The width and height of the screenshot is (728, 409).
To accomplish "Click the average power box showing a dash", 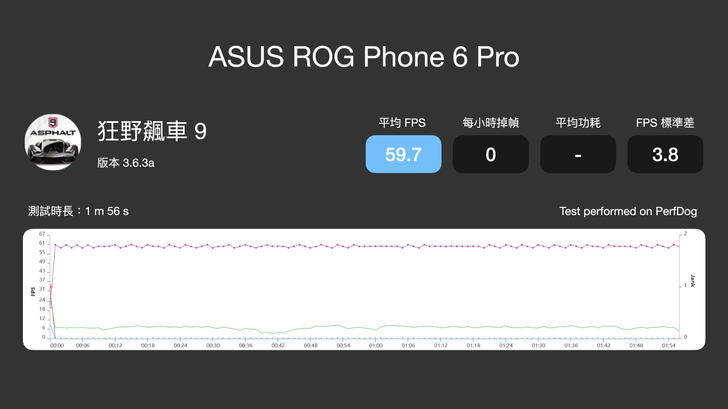I will (578, 155).
